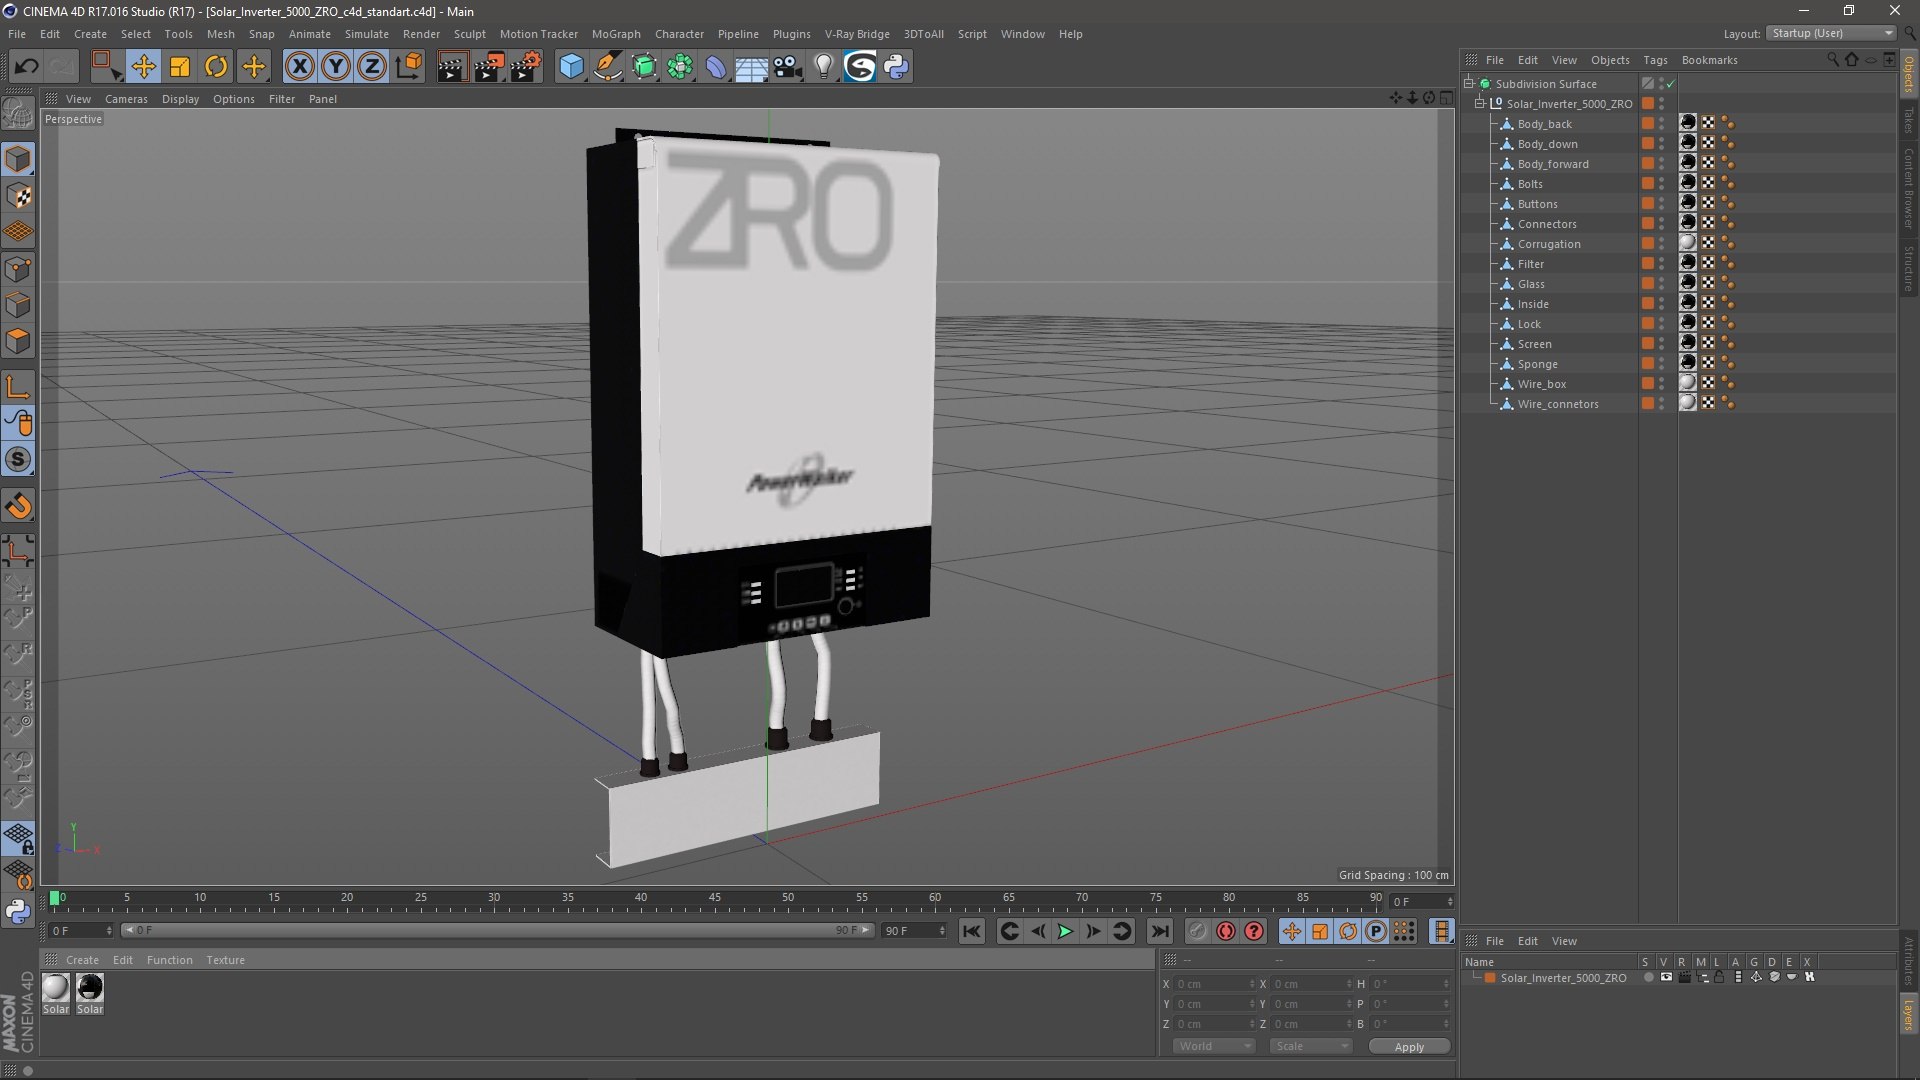Select the Scale tool
Image resolution: width=1920 pixels, height=1080 pixels.
[x=180, y=67]
